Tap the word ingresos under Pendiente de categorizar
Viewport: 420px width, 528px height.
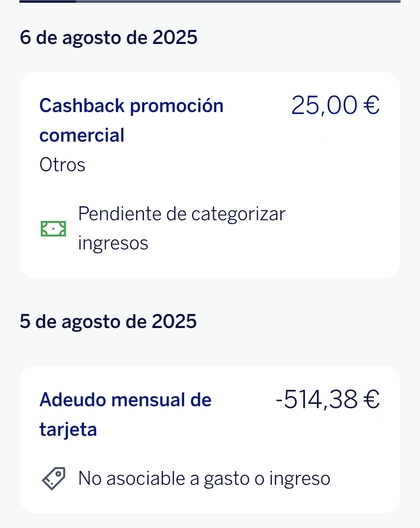(x=113, y=243)
